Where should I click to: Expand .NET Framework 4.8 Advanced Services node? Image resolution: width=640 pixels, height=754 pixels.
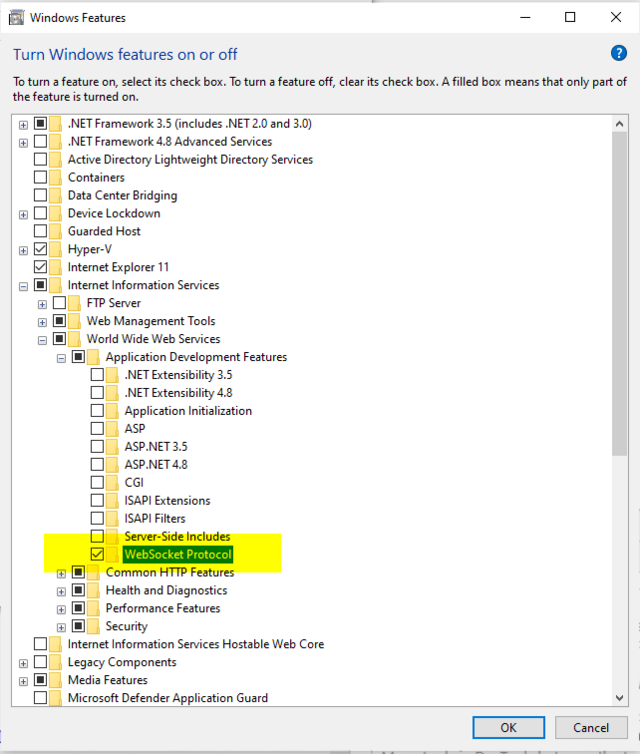(23, 143)
